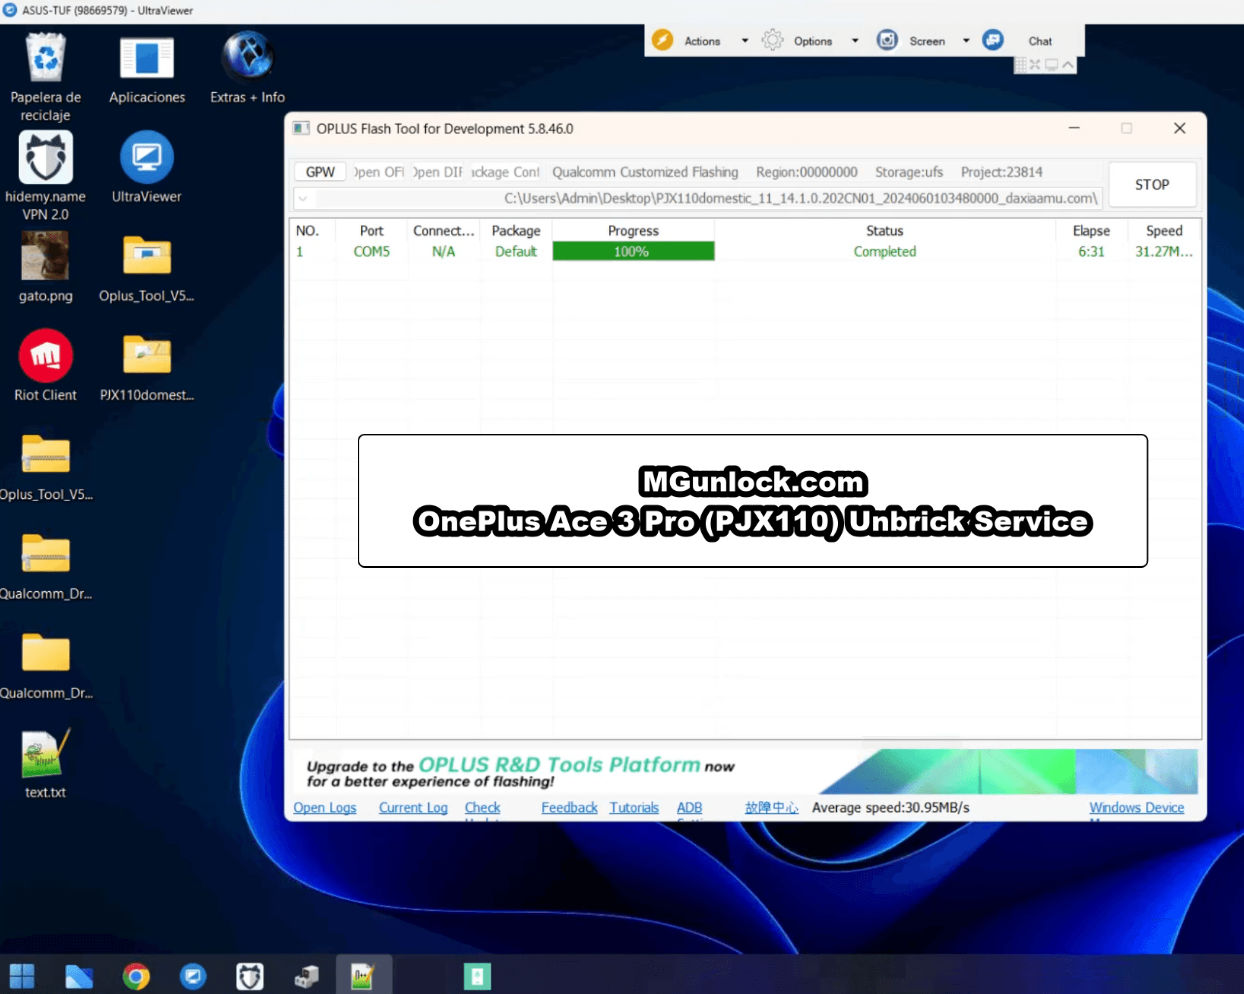Collapse the UltraViewer toolbar with the up chevron
The height and width of the screenshot is (994, 1244).
point(1068,64)
